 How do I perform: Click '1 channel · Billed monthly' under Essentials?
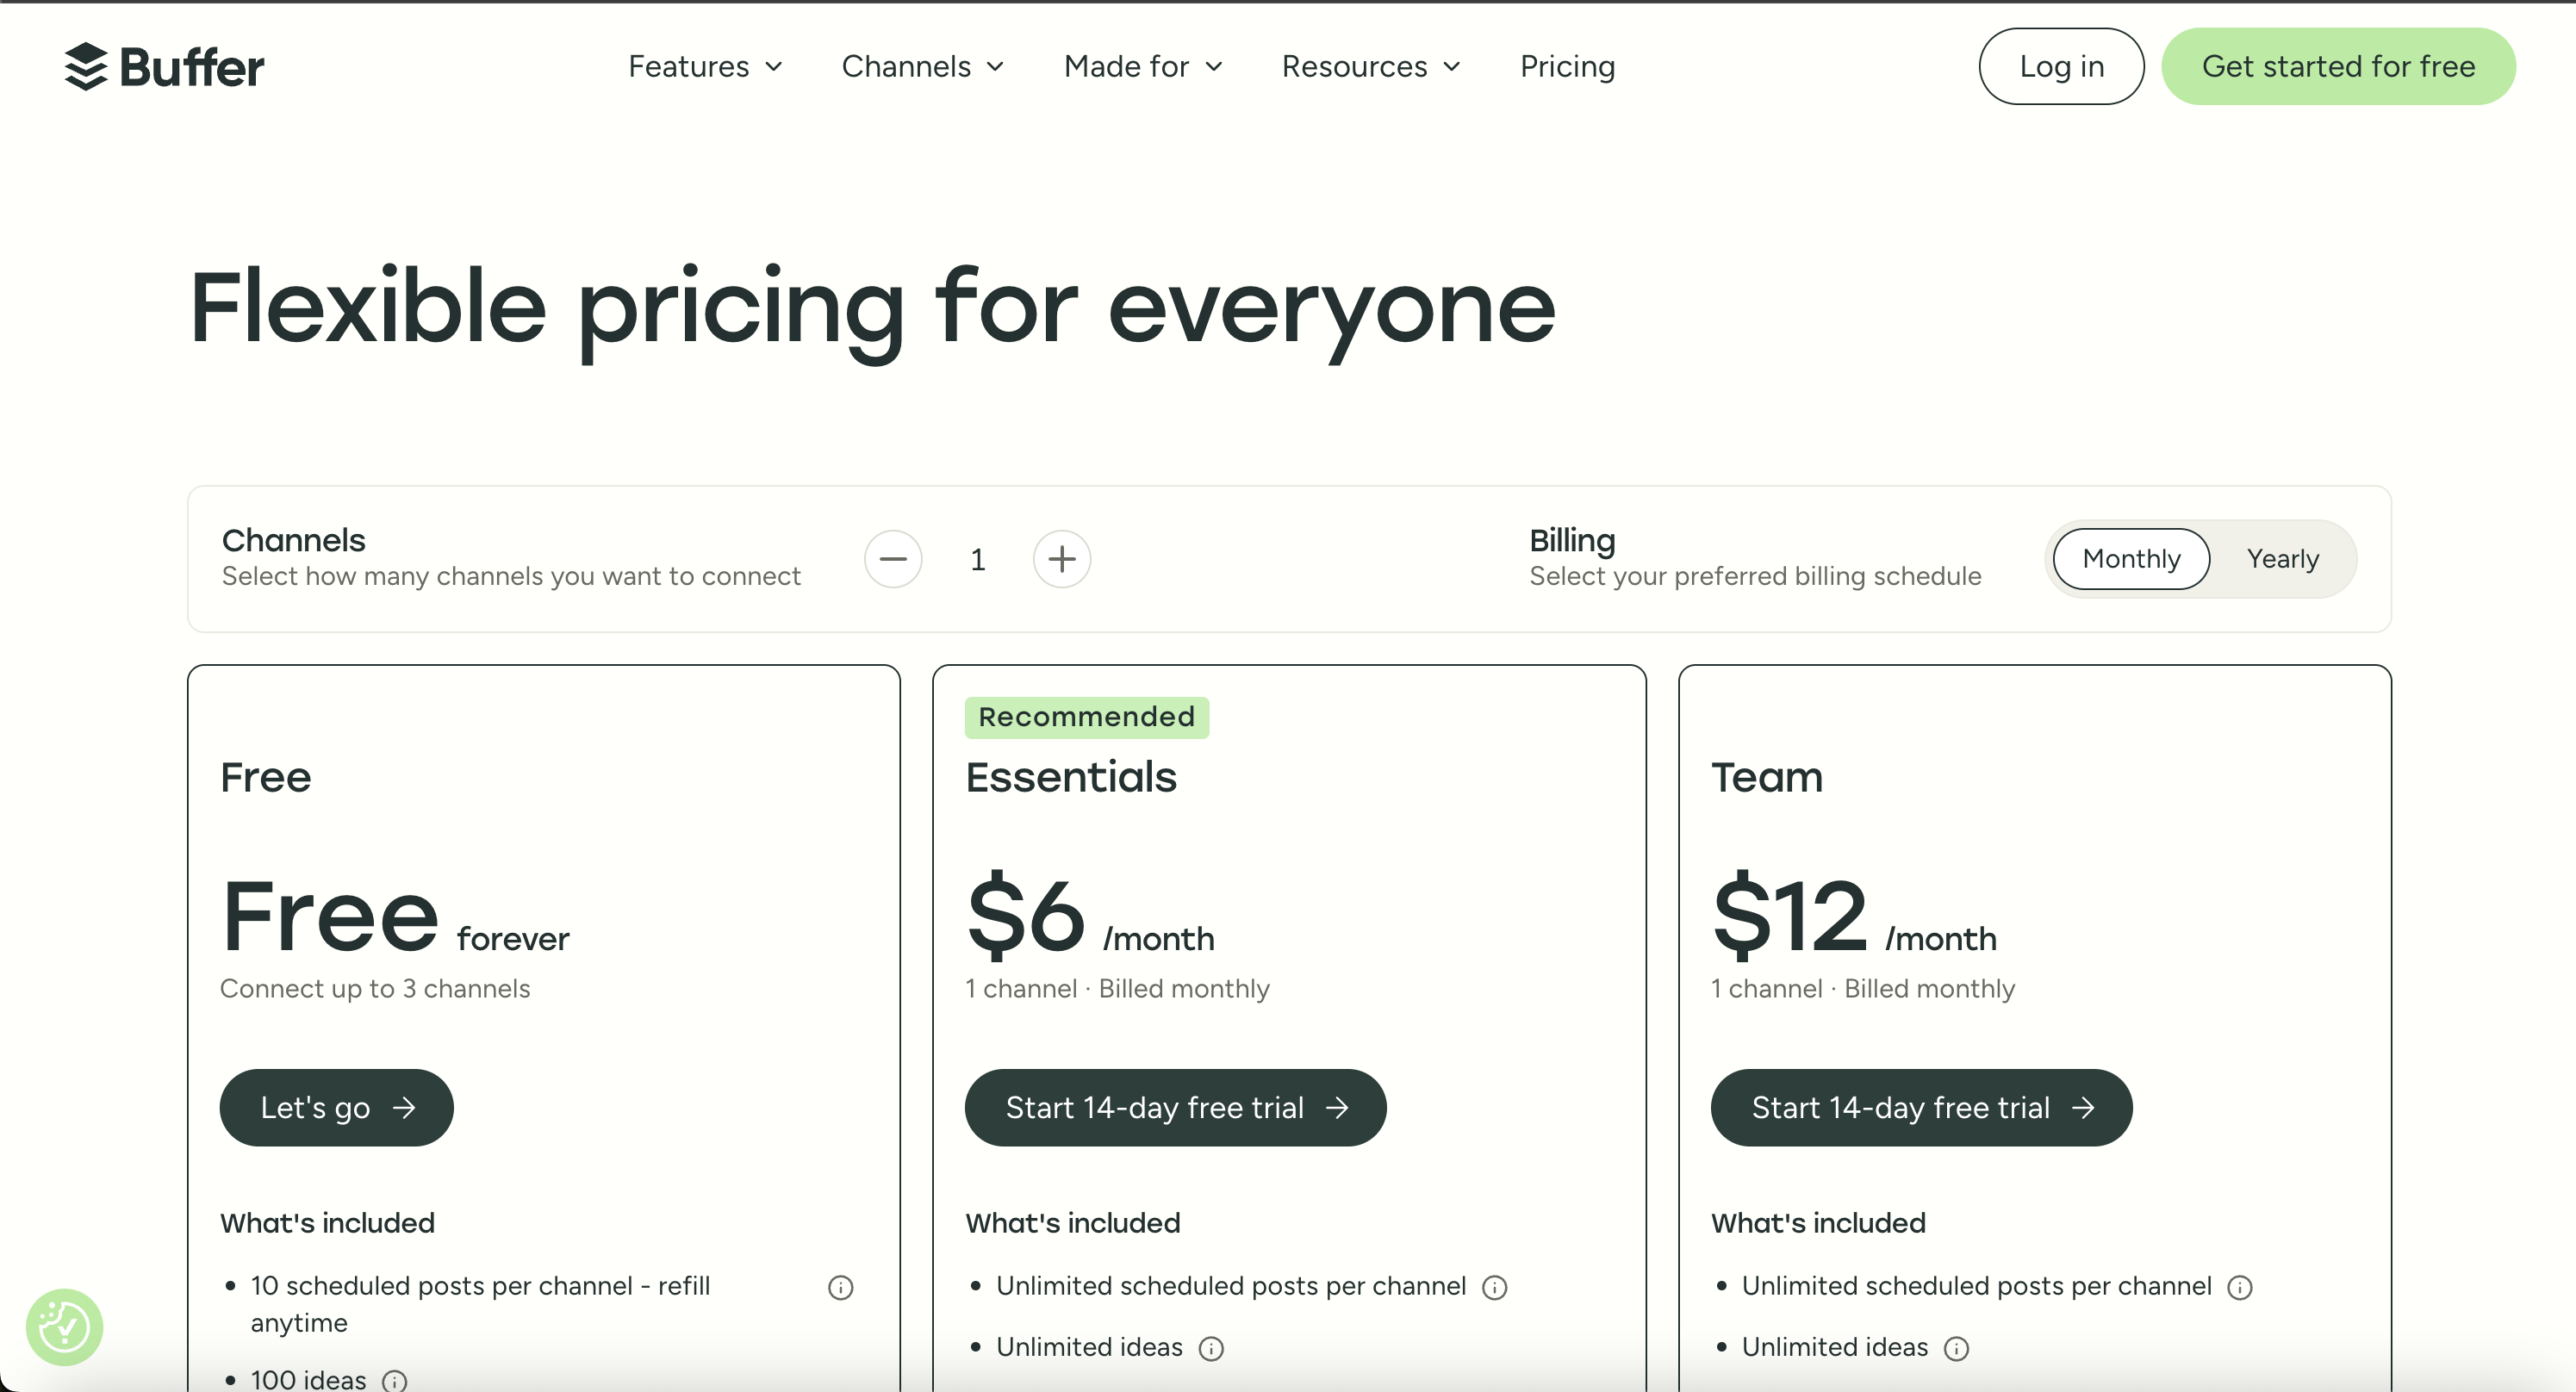1117,988
